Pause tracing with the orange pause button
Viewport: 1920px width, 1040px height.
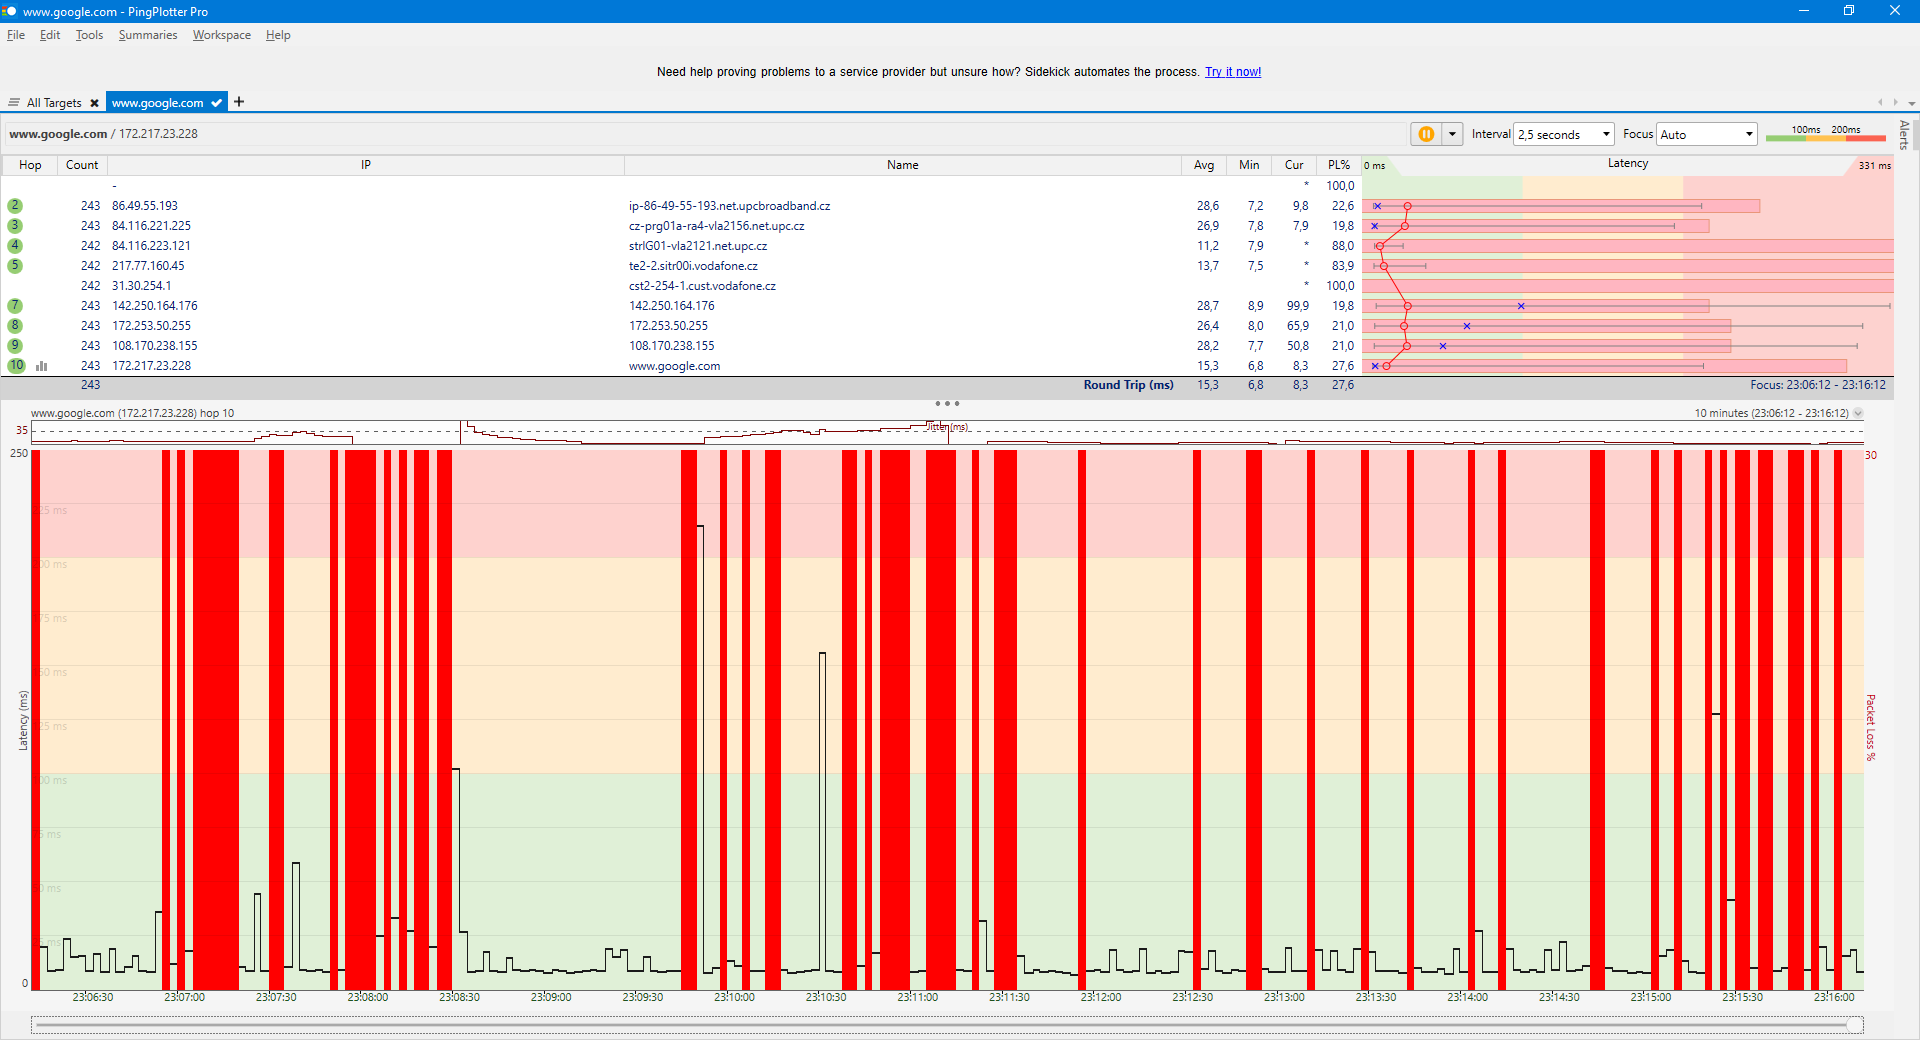point(1426,134)
